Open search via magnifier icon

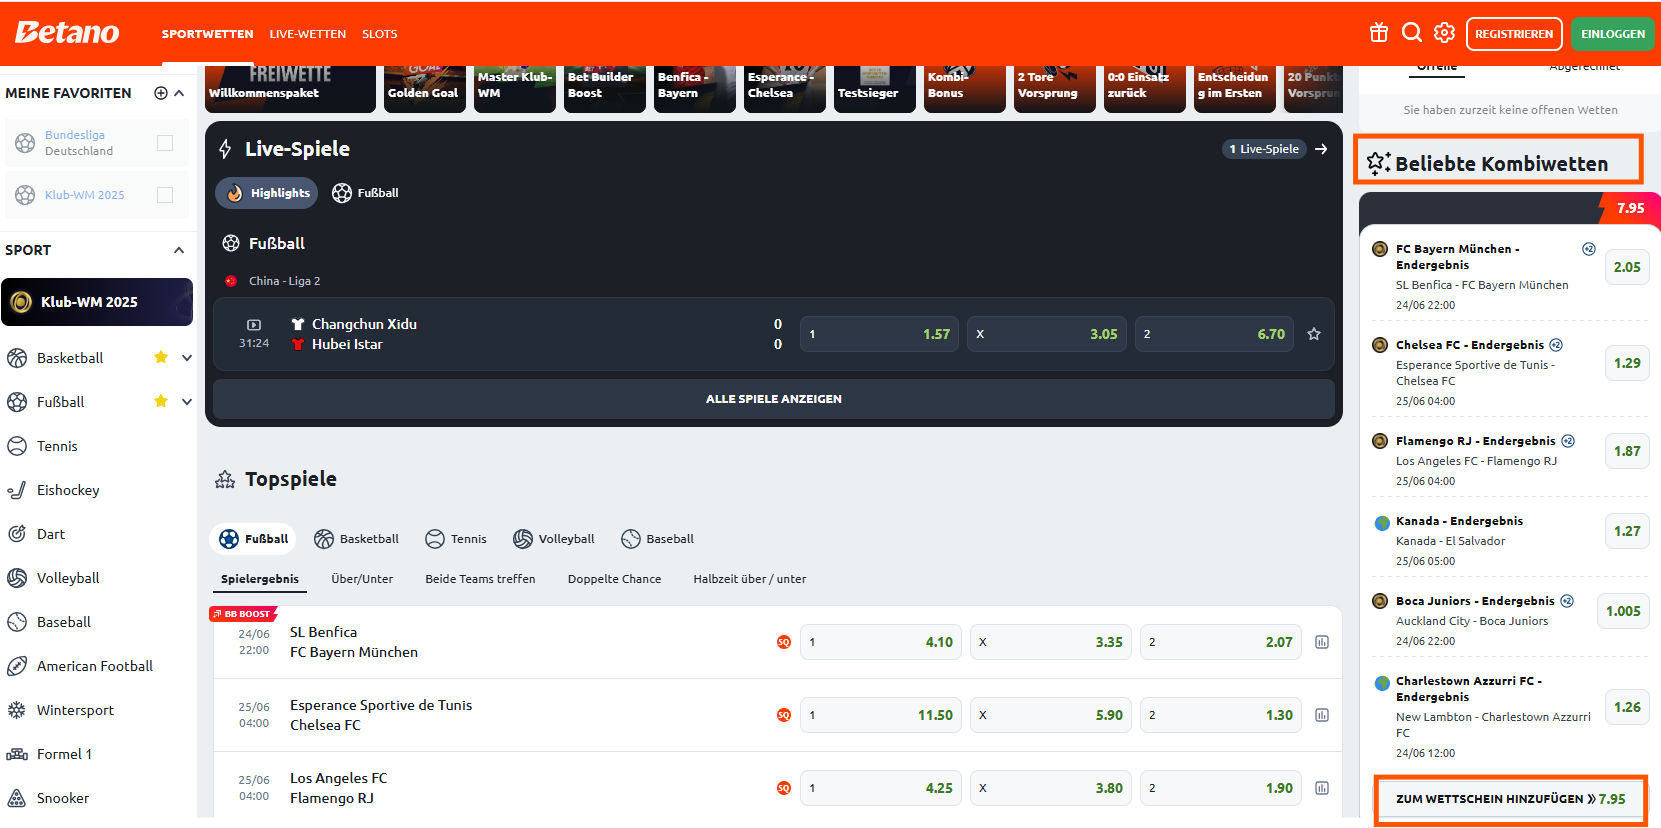(x=1412, y=33)
